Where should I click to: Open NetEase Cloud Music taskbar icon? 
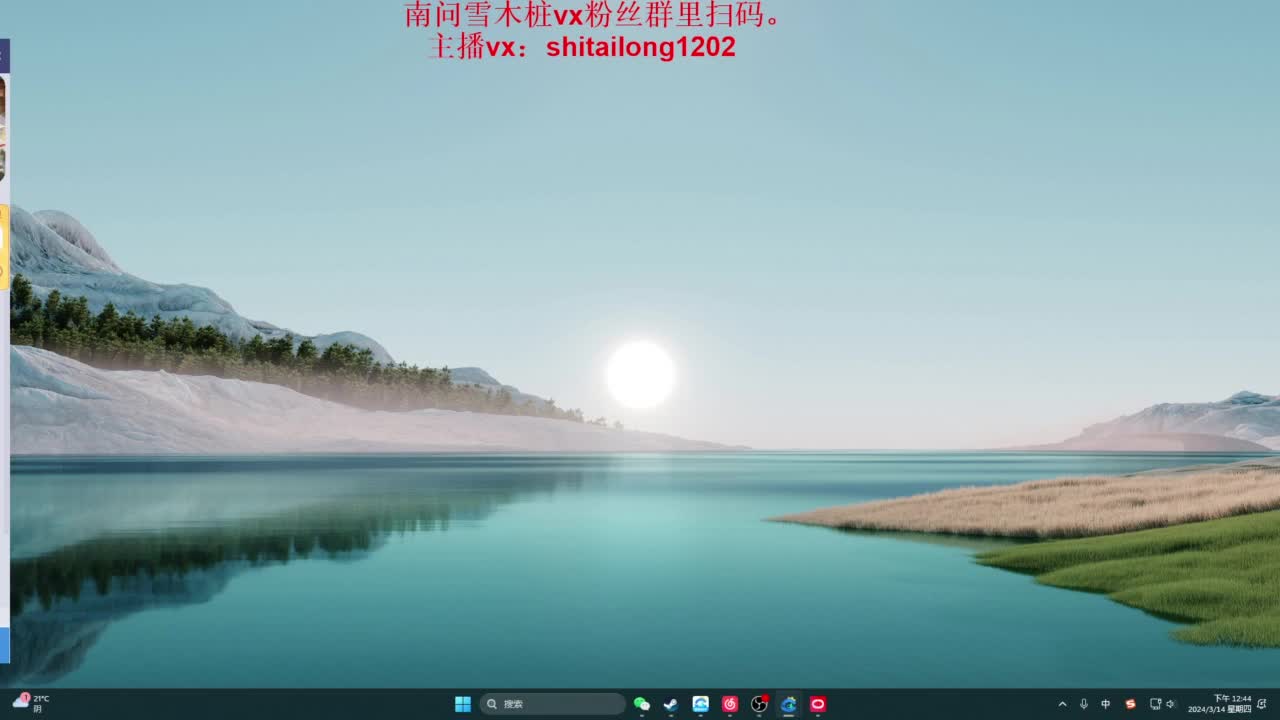click(x=730, y=704)
